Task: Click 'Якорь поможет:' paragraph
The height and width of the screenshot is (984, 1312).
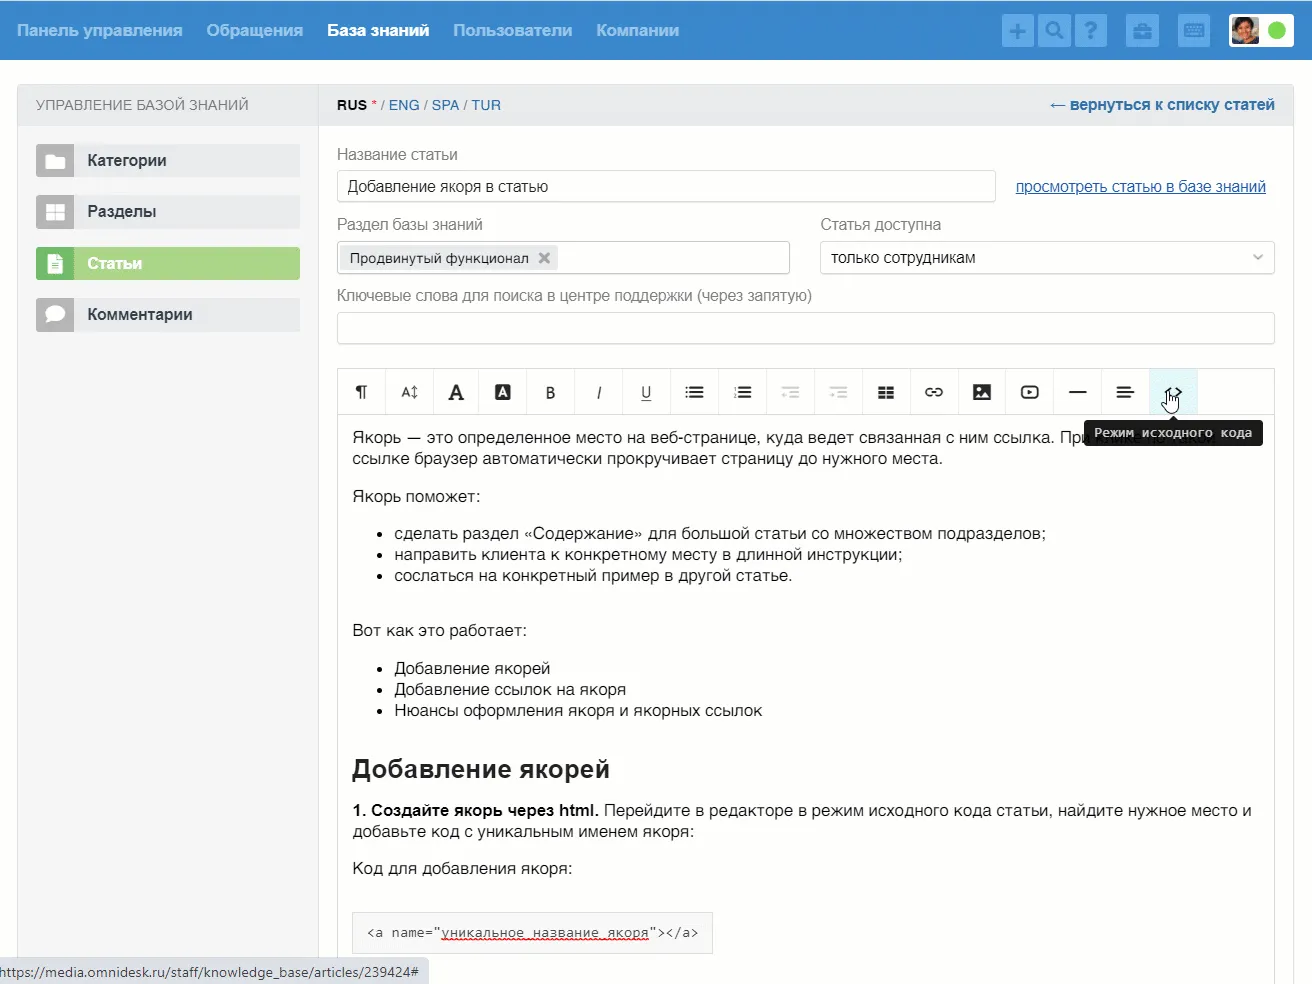Action: [416, 497]
